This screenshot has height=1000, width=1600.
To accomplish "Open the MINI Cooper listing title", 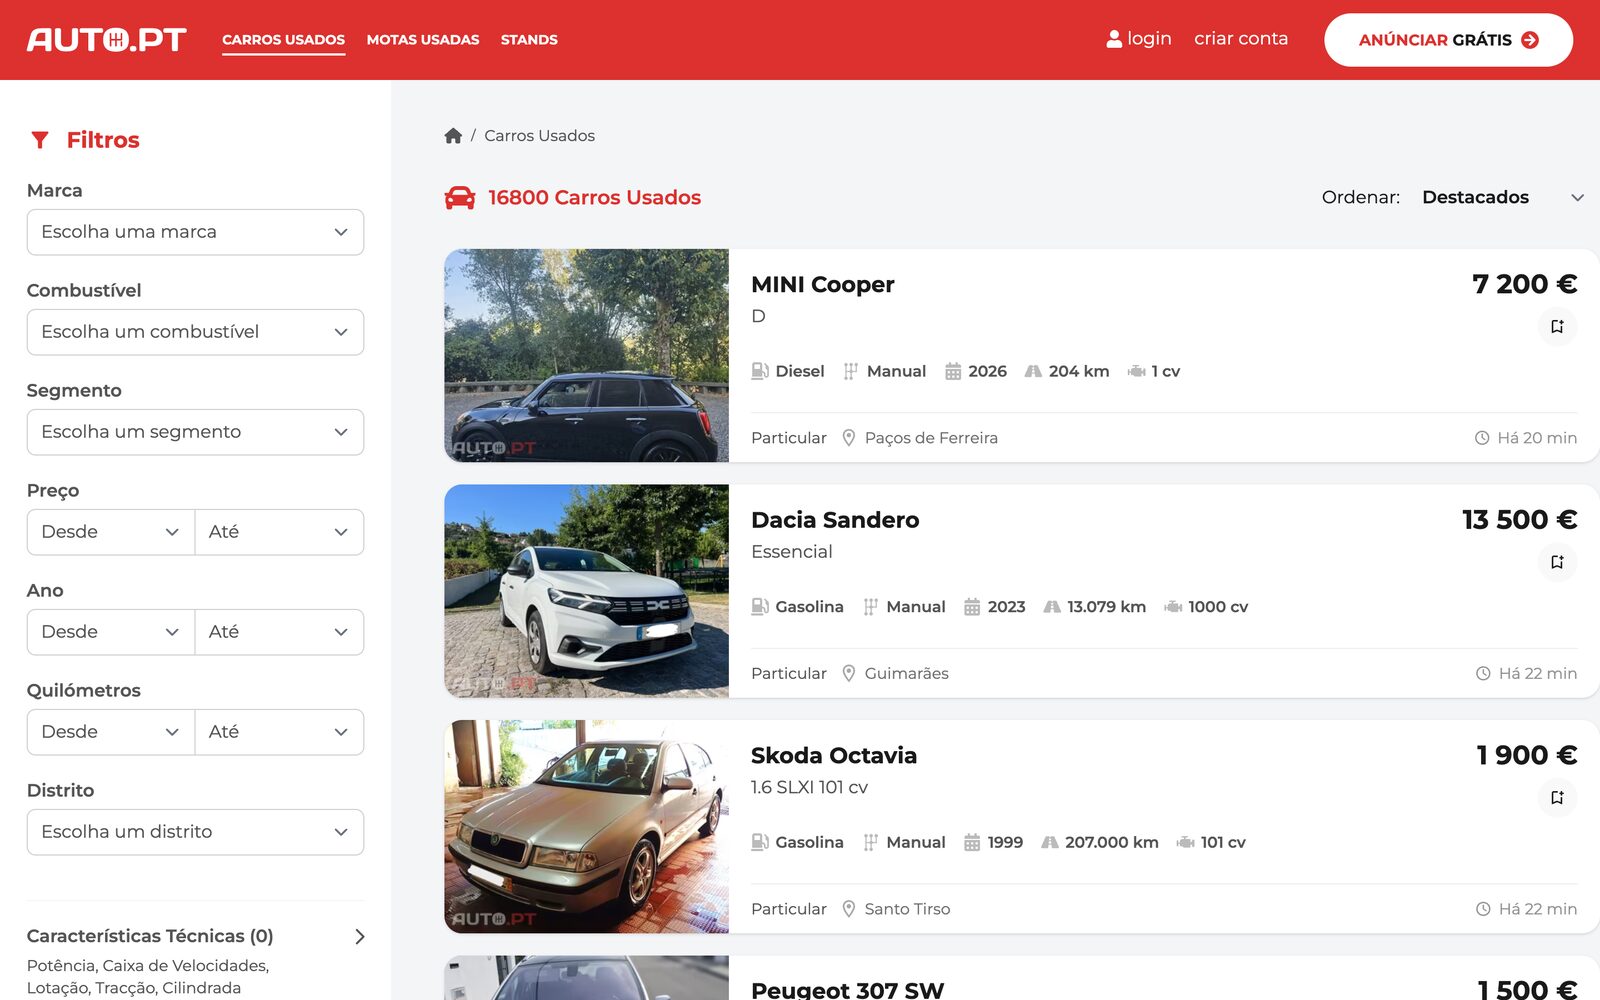I will click(x=822, y=284).
